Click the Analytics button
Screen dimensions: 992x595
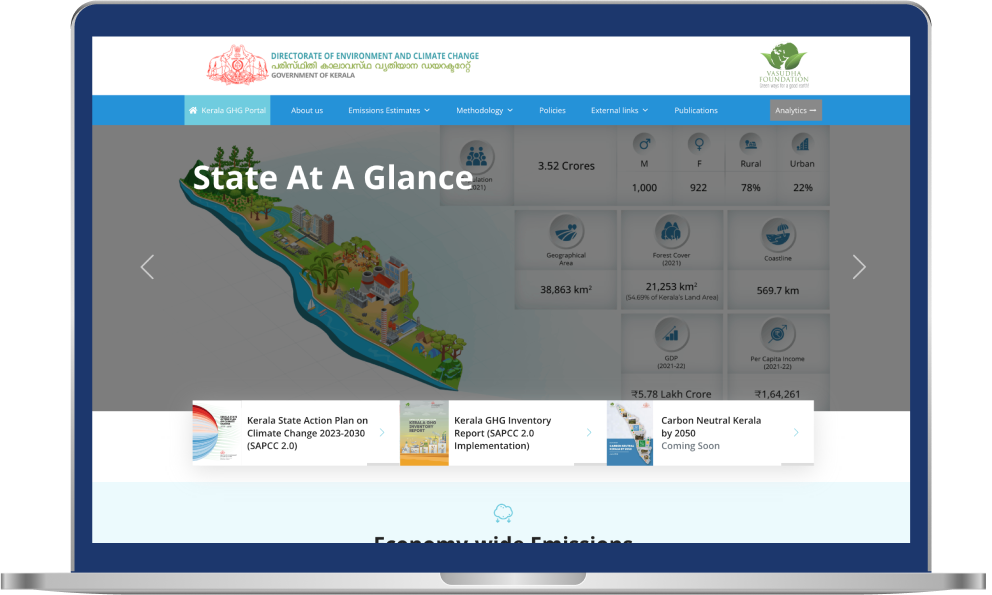[795, 110]
